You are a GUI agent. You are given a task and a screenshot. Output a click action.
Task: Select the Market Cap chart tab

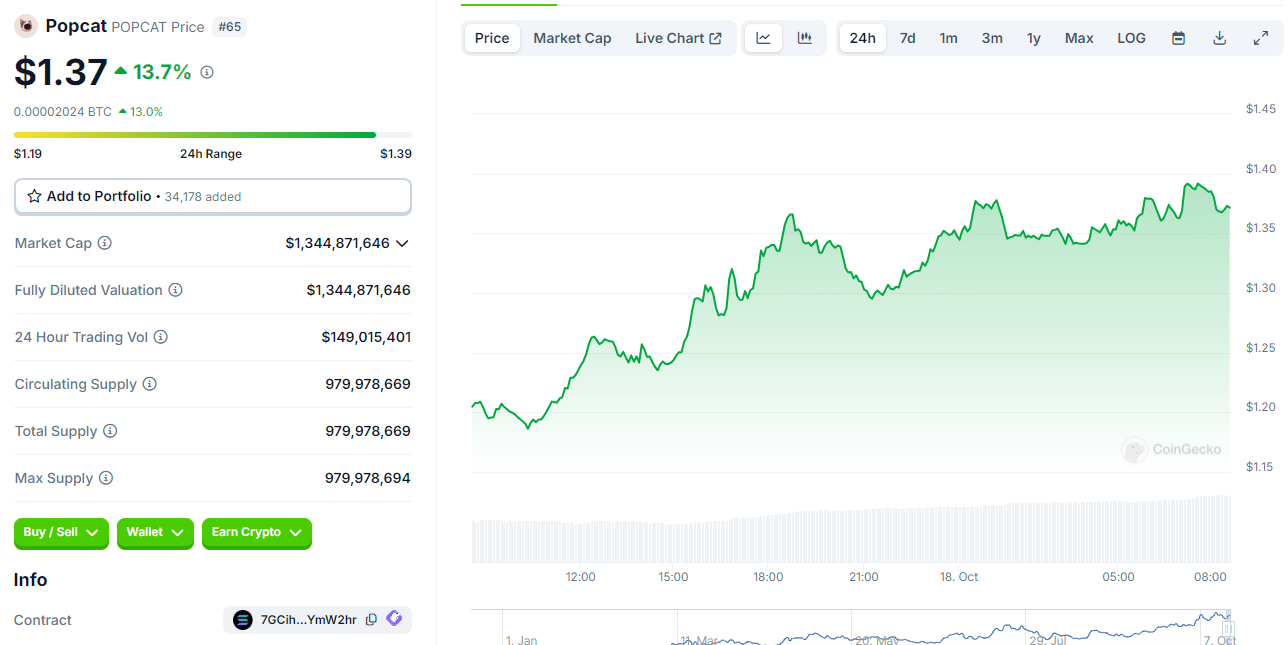click(x=572, y=38)
